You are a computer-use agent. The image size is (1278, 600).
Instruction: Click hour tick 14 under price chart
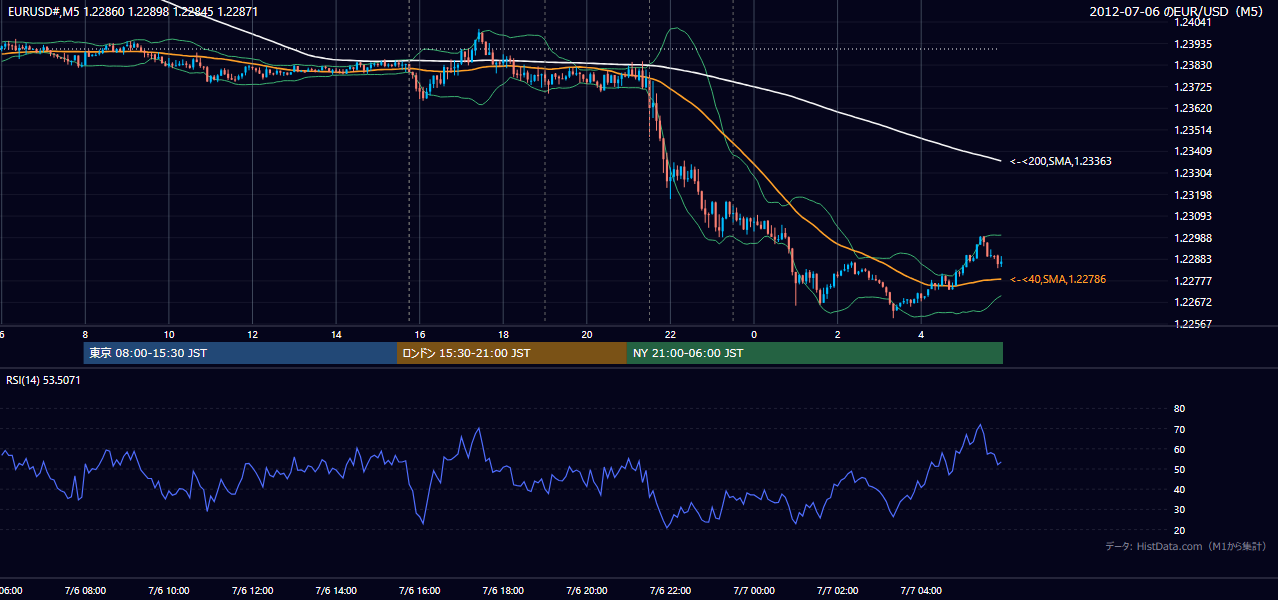point(336,334)
